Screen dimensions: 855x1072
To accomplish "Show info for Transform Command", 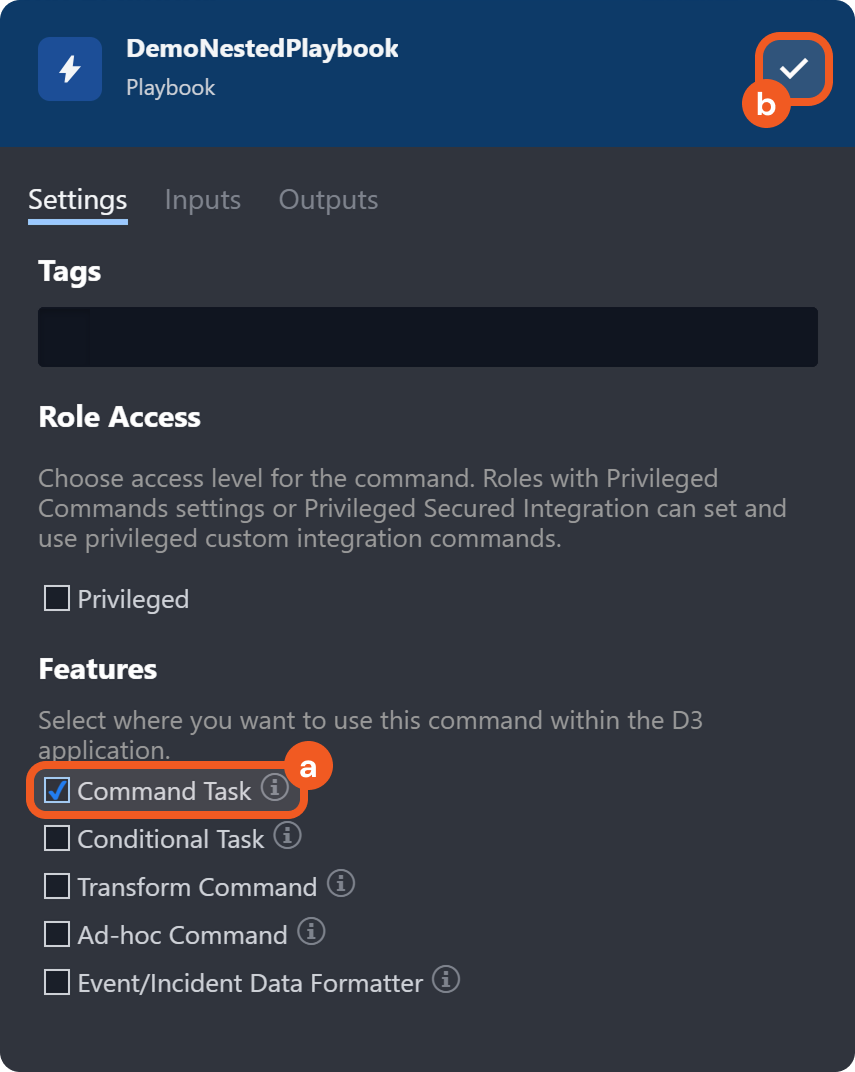I will 341,883.
